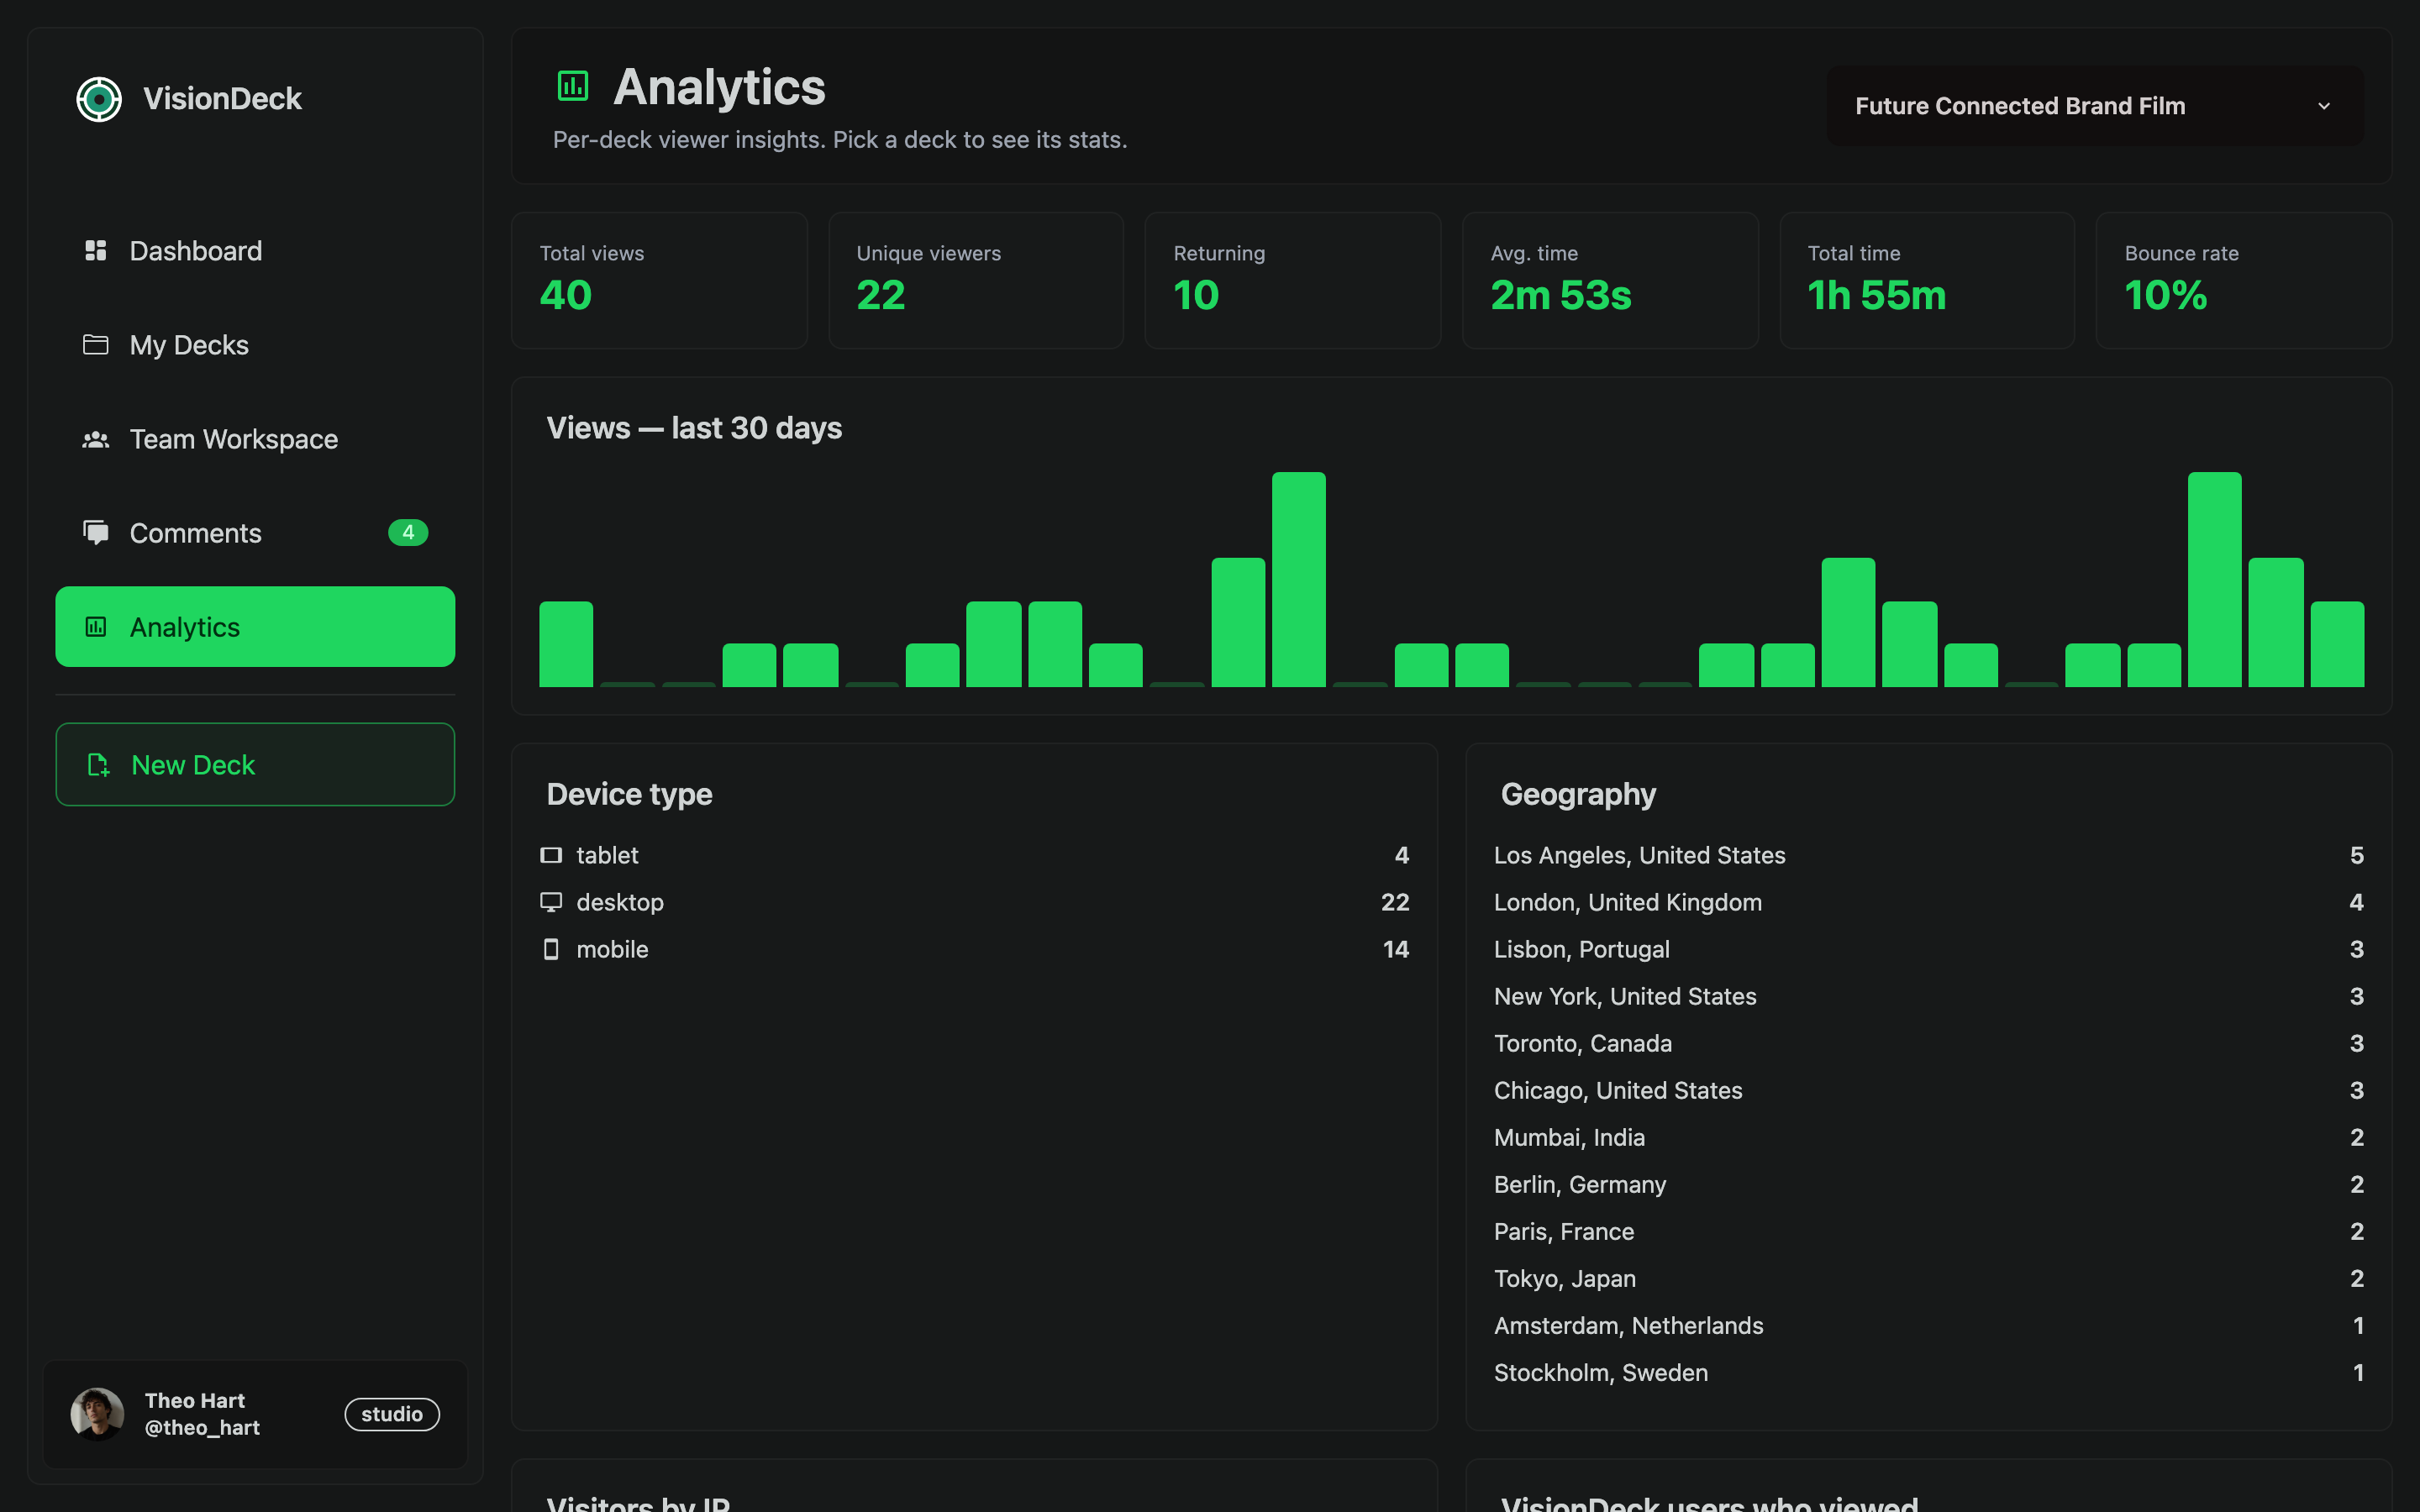Screen dimensions: 2420x1512
Task: Click Mumbai, India row
Action: point(1928,1137)
